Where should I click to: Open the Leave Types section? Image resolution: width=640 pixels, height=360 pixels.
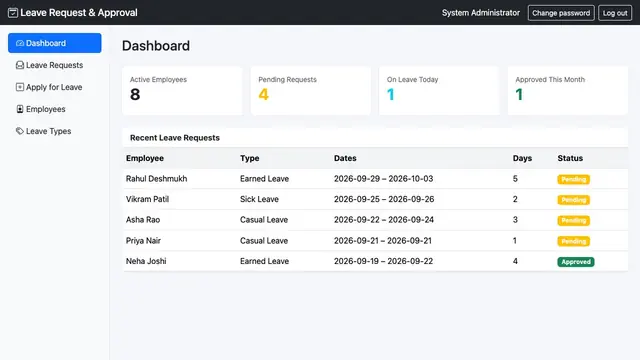55,131
